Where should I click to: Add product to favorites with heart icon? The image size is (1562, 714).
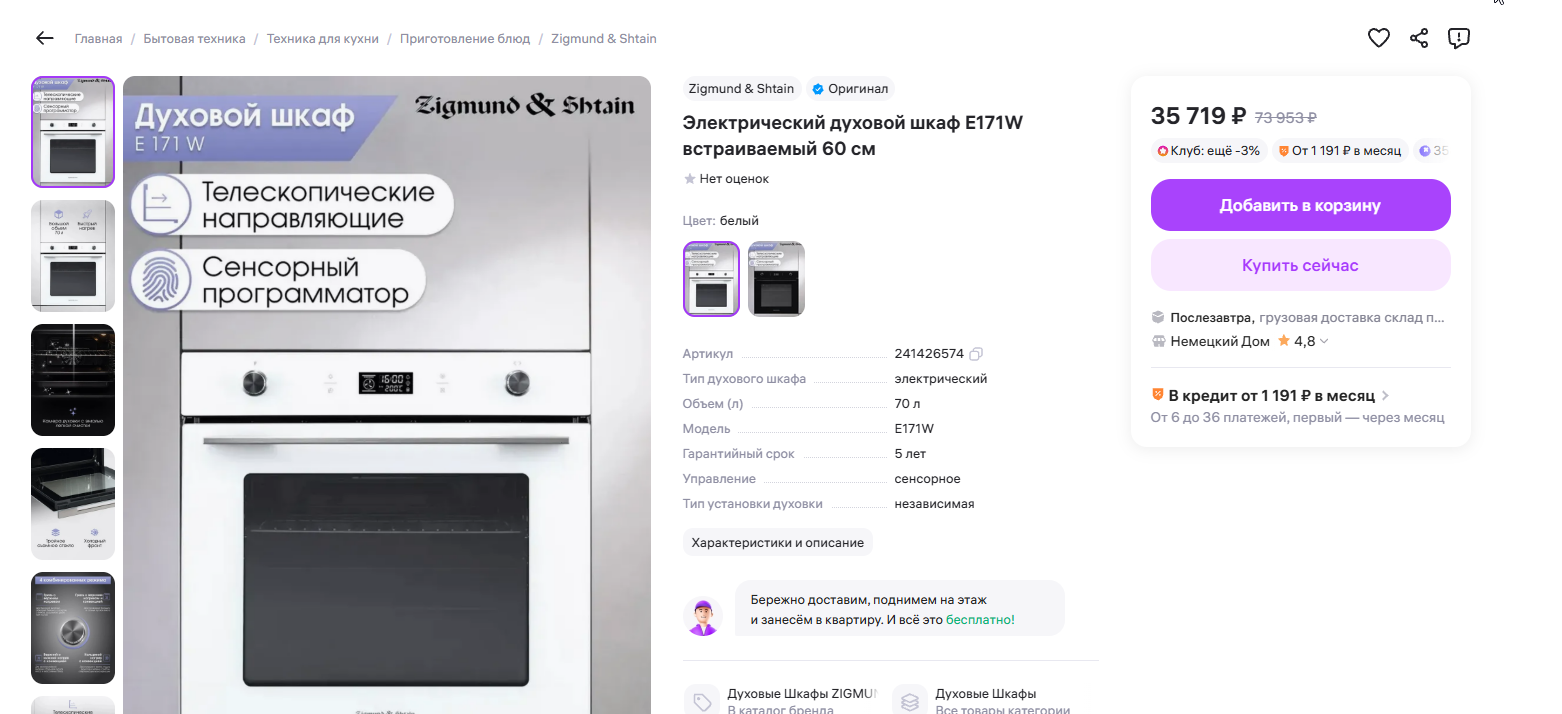point(1379,39)
